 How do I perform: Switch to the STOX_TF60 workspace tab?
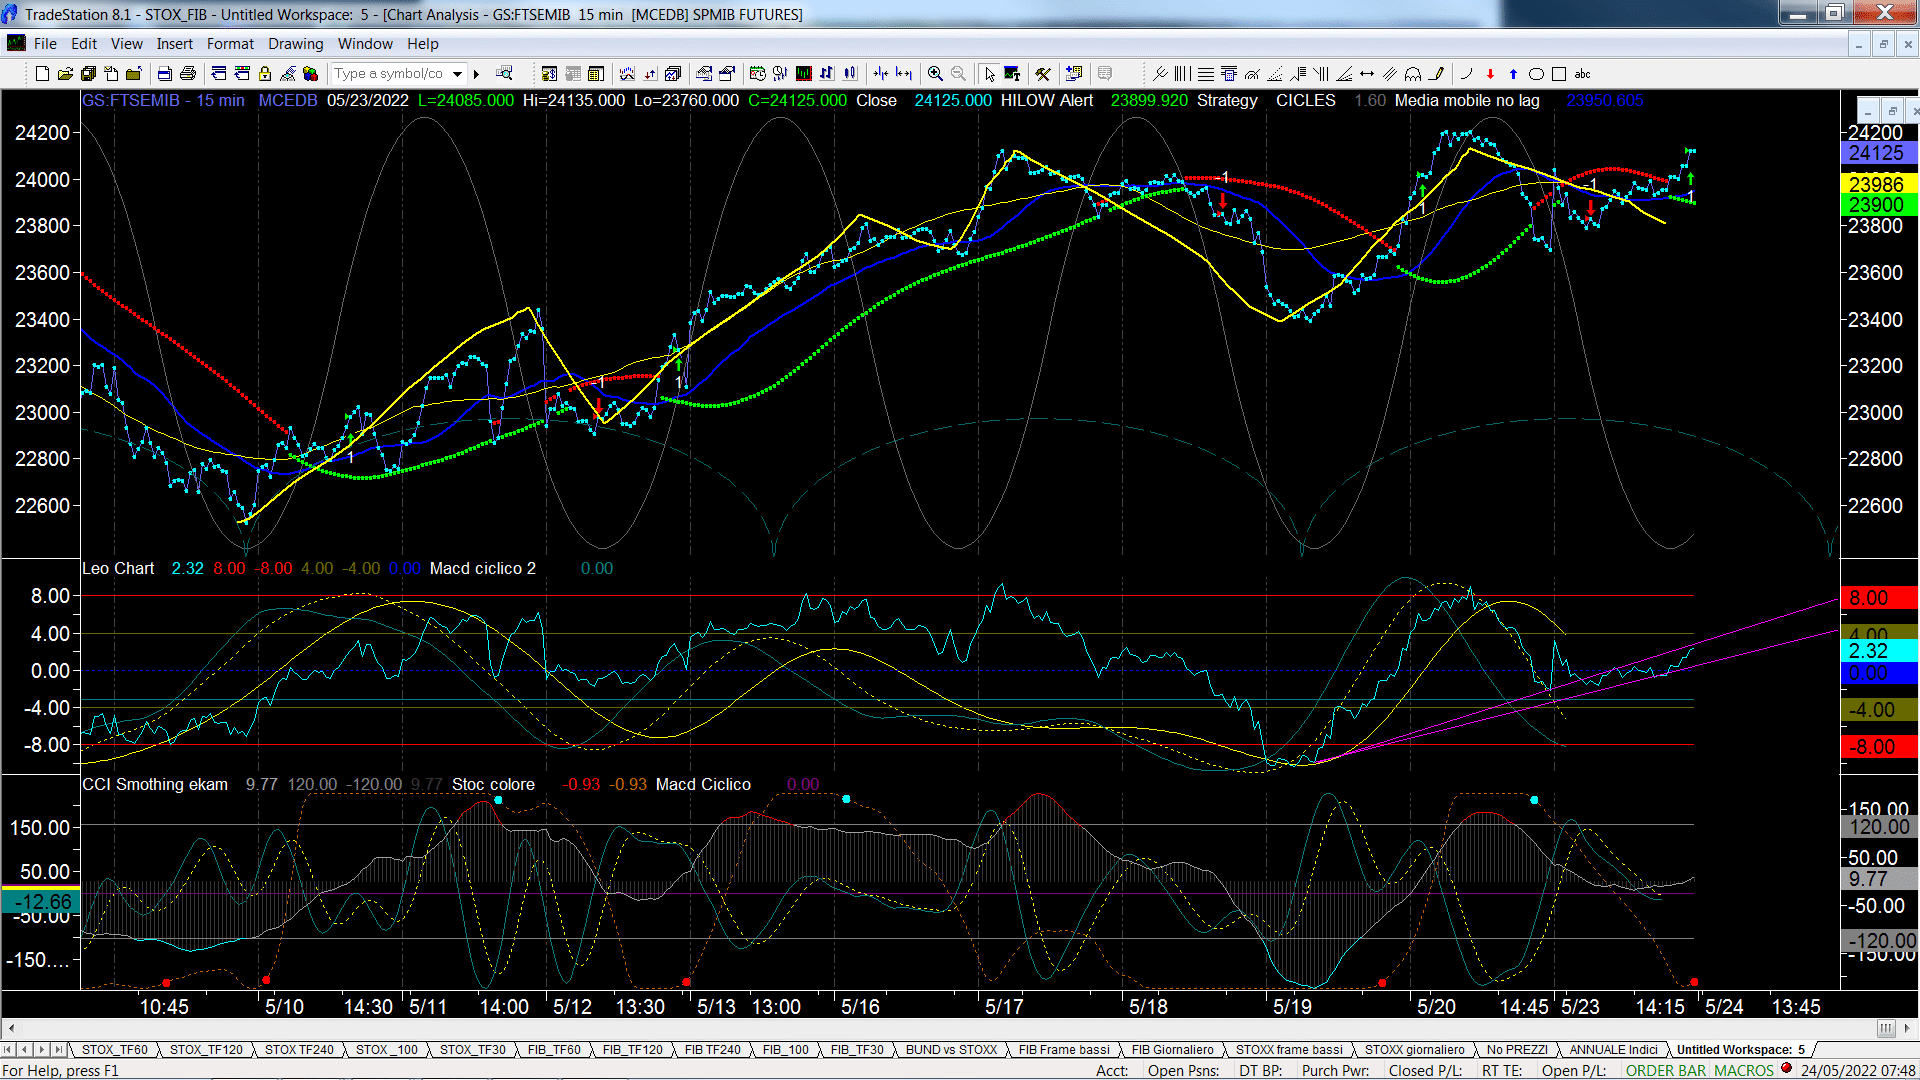click(x=114, y=1050)
